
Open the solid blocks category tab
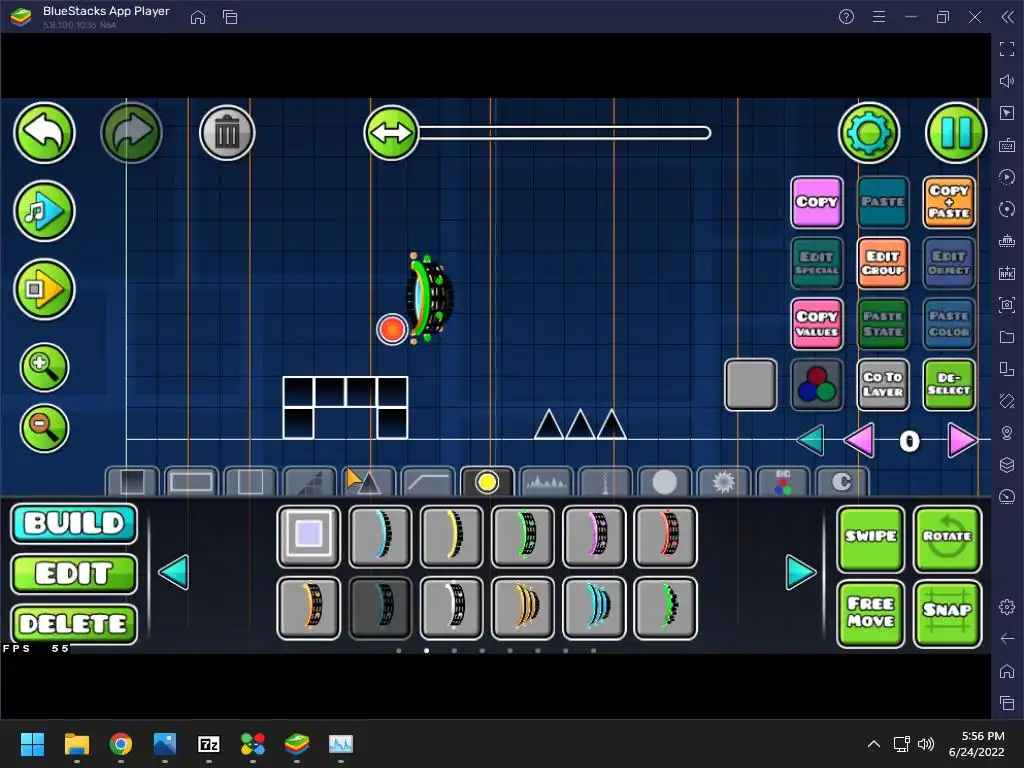132,482
